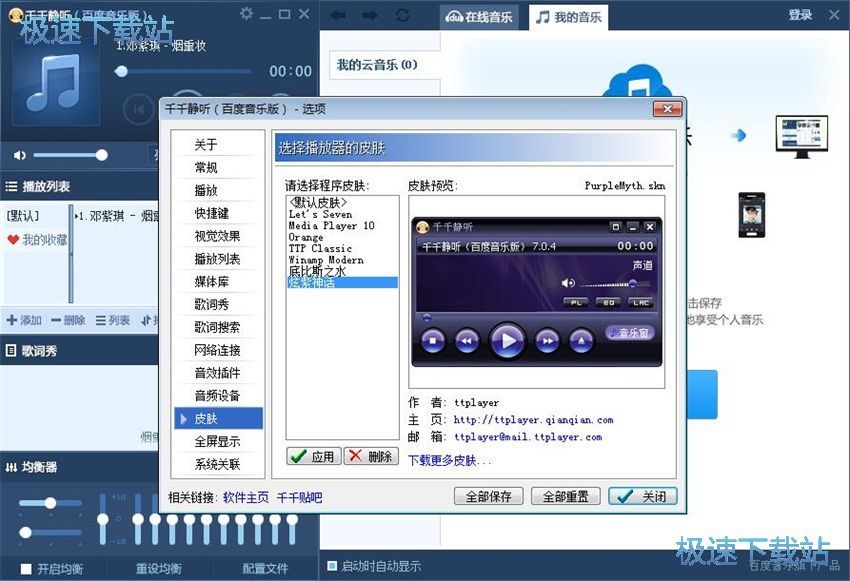
Task: Click the previous track button
Action: tap(138, 109)
